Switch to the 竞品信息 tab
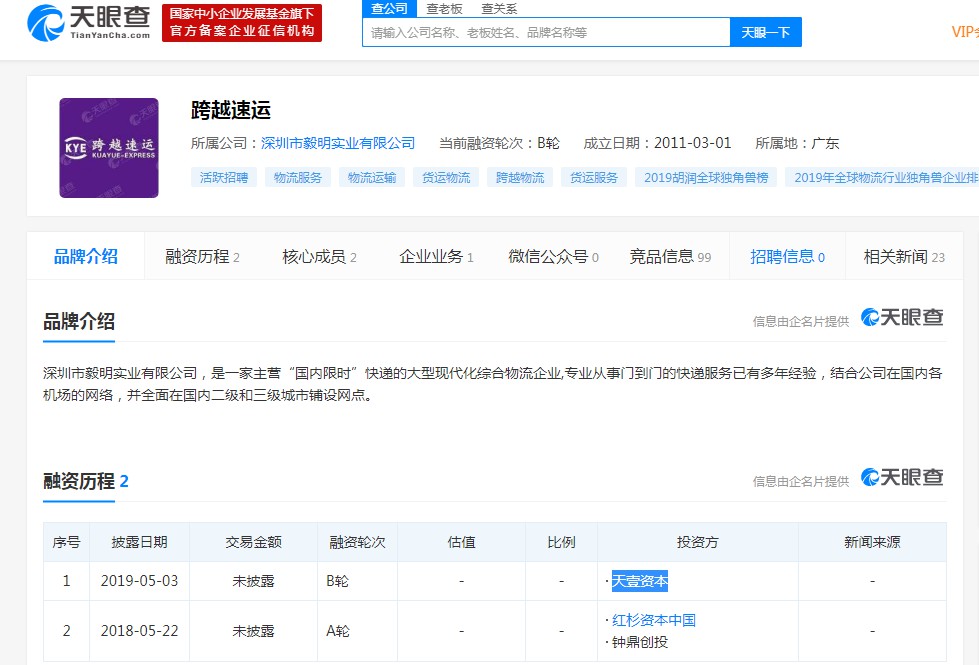979x665 pixels. coord(670,257)
